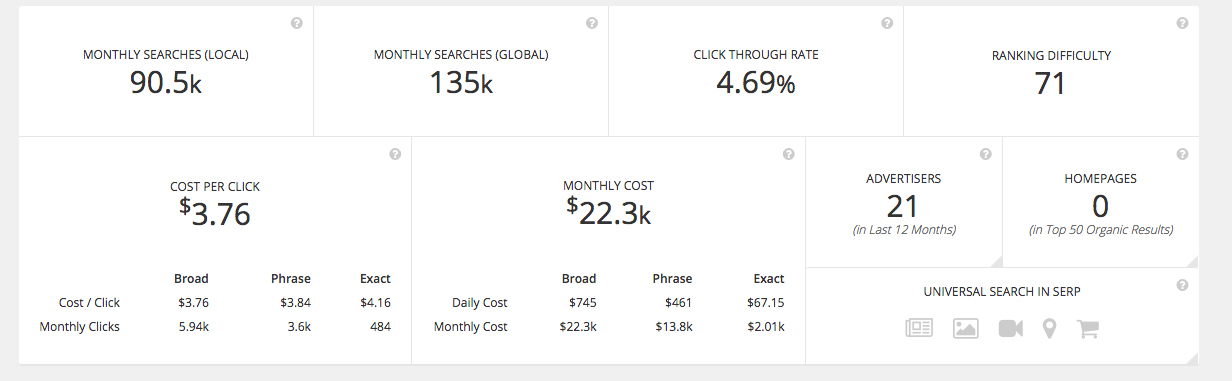This screenshot has width=1232, height=381.
Task: Open help icon for Click Through Rate
Action: (x=887, y=23)
